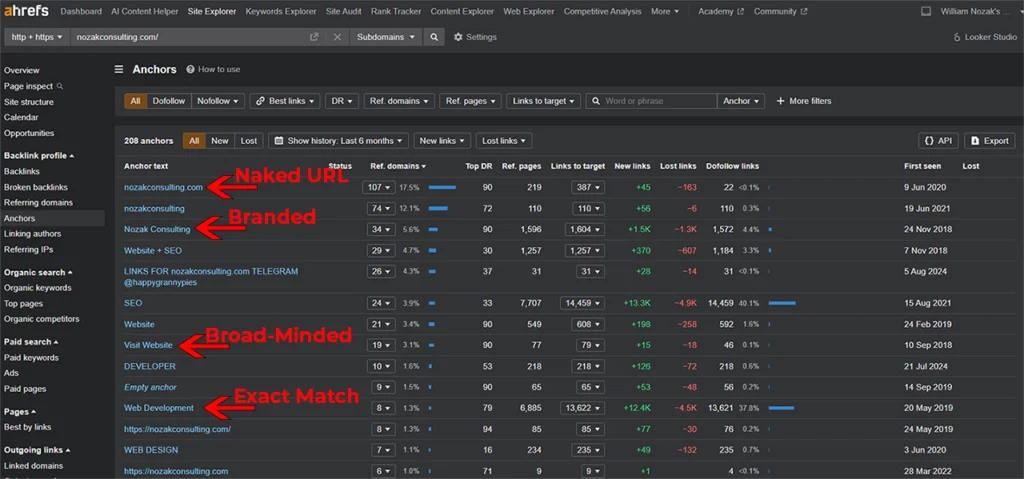Open Keywords Explorer

(281, 11)
